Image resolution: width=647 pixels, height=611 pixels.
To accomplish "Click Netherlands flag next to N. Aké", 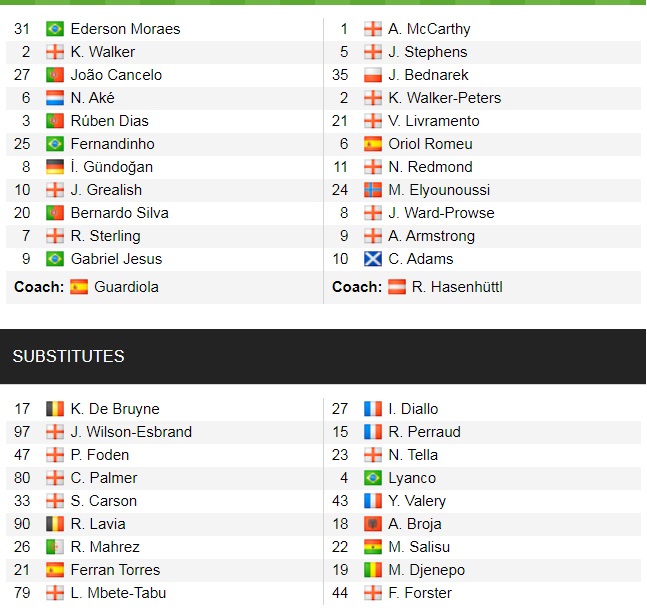I will 55,98.
